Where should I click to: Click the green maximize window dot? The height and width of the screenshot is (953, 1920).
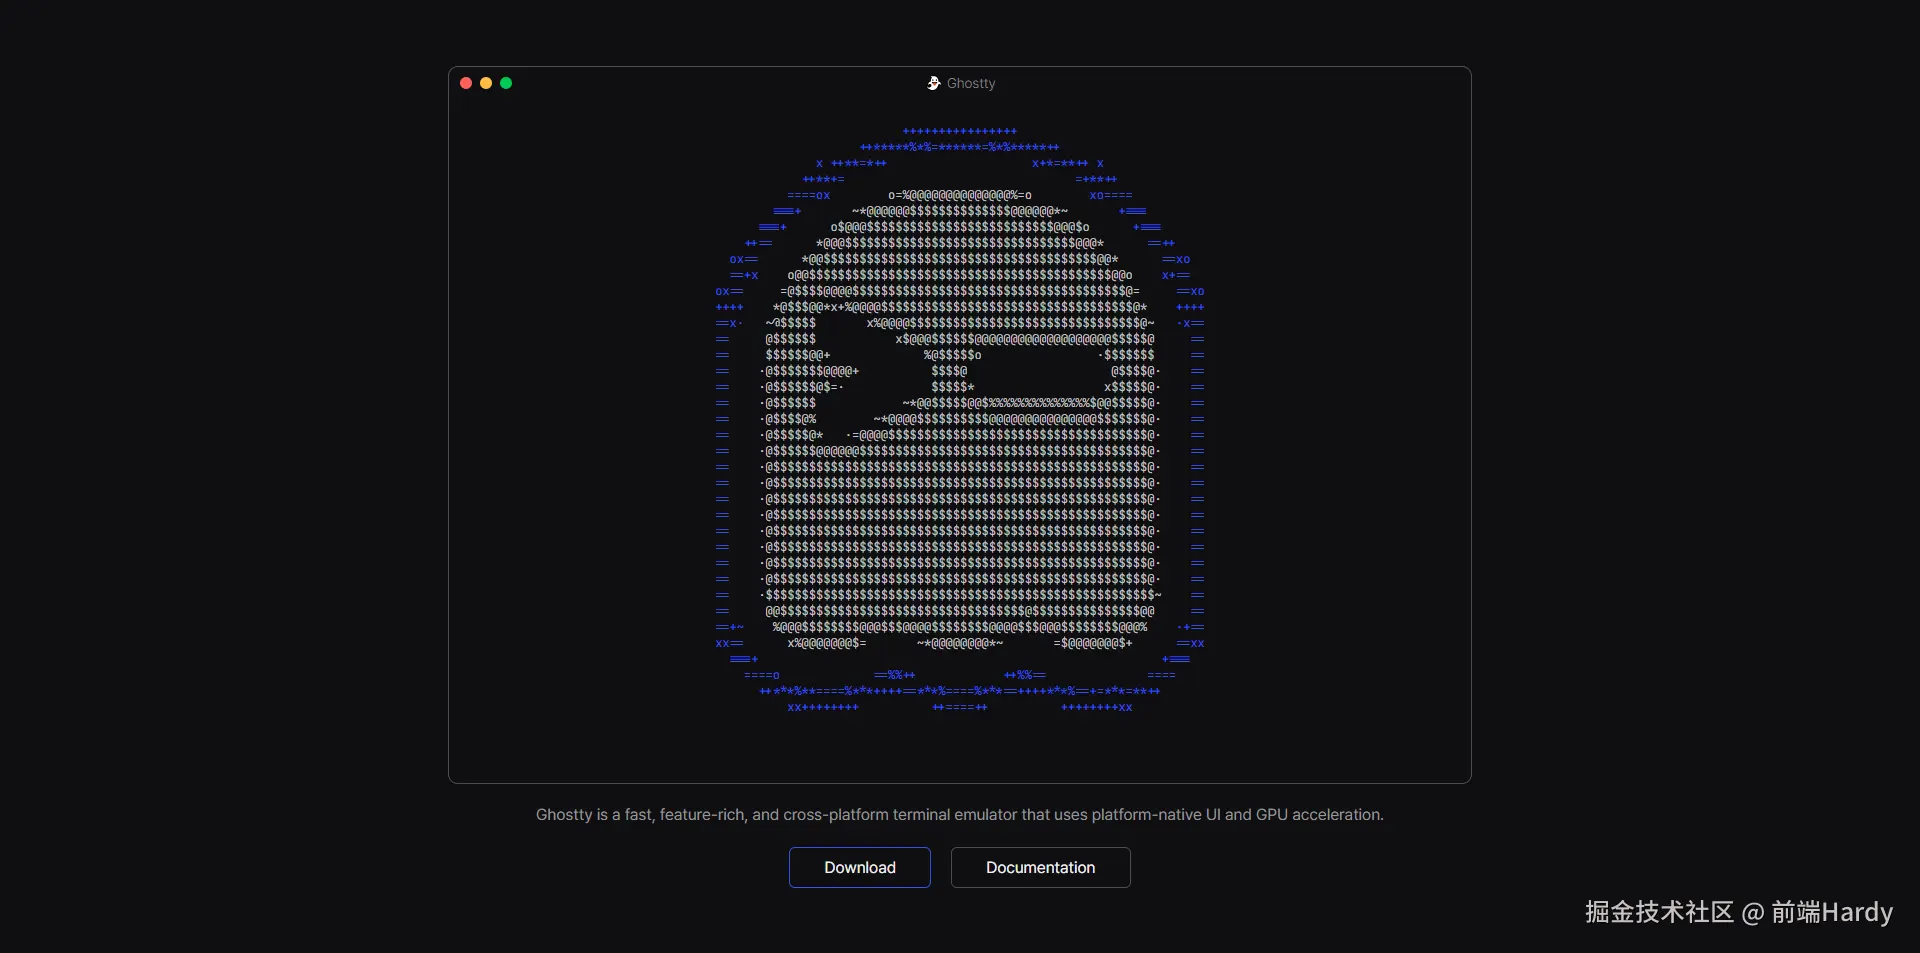506,83
